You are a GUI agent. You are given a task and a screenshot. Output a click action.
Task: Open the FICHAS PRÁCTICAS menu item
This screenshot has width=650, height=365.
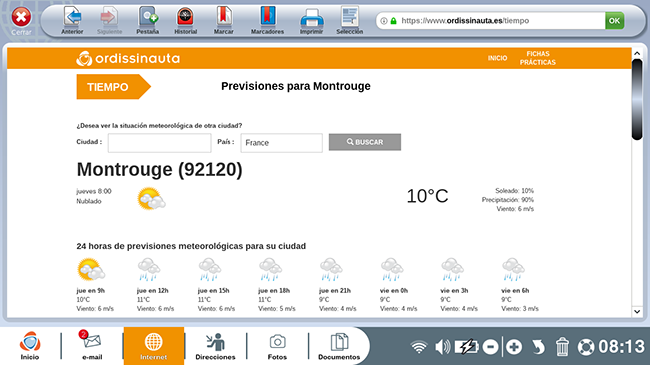point(538,58)
